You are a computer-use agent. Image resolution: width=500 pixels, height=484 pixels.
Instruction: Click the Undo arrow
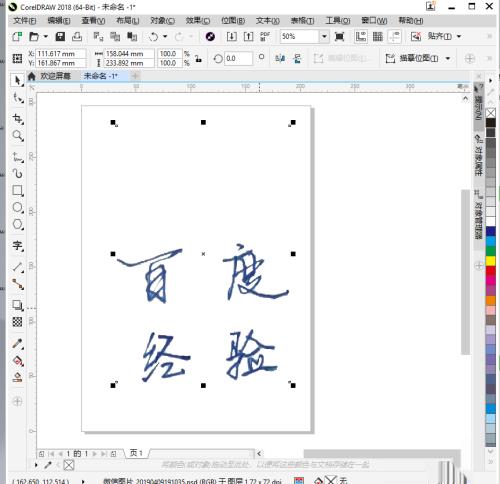(x=153, y=36)
